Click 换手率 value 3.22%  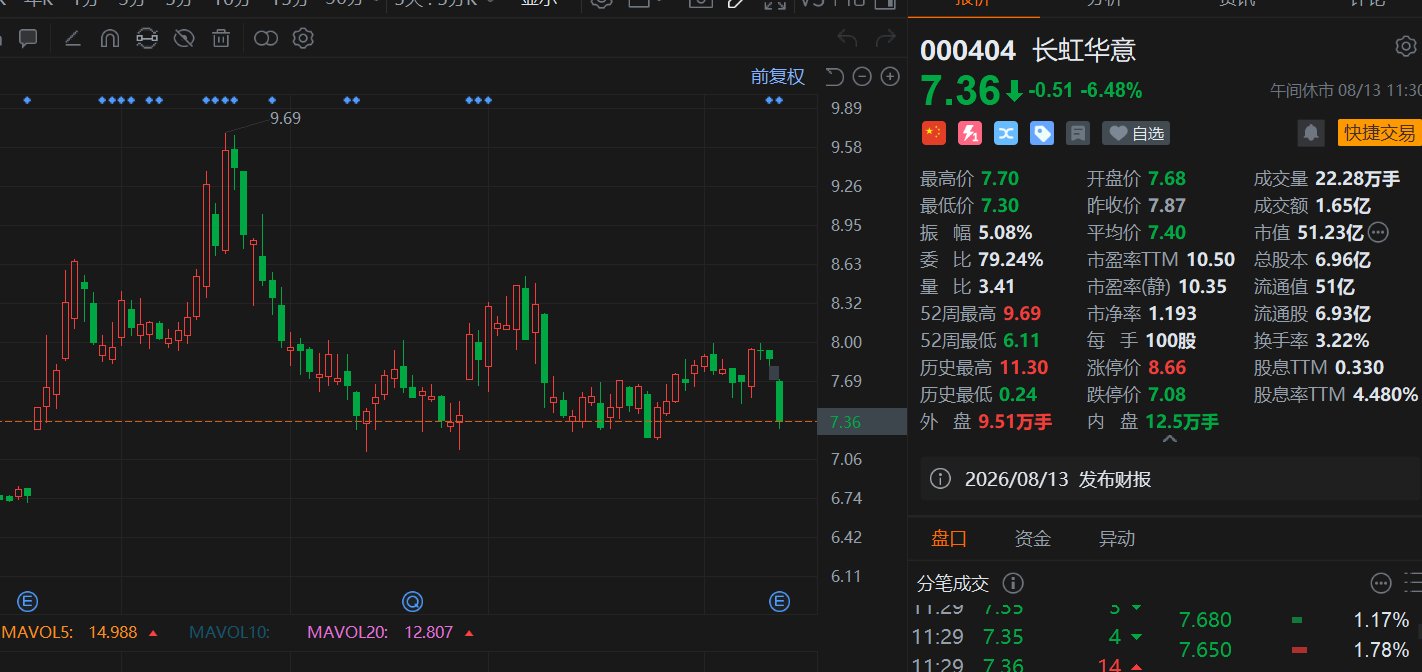pyautogui.click(x=1342, y=340)
